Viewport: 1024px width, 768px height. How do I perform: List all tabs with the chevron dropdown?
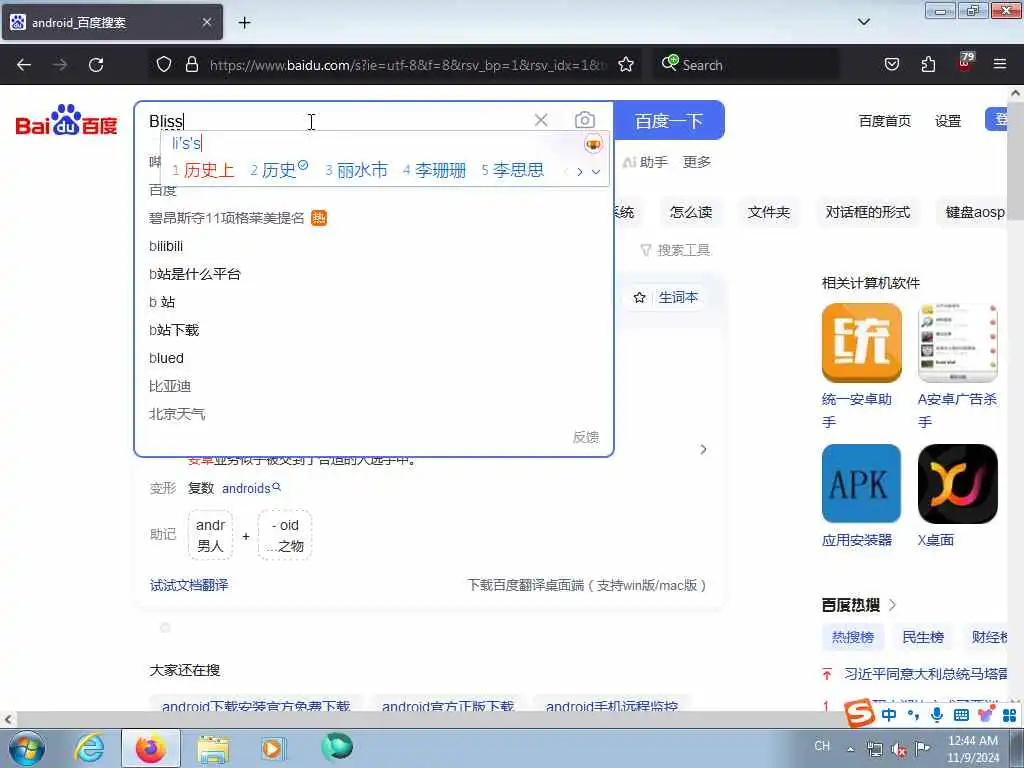864,22
